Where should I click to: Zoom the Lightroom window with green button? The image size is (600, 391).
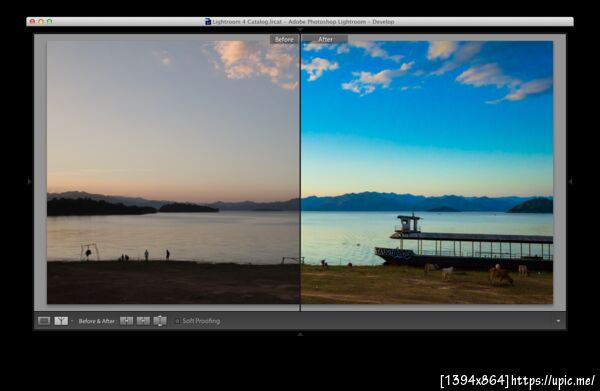[49, 21]
